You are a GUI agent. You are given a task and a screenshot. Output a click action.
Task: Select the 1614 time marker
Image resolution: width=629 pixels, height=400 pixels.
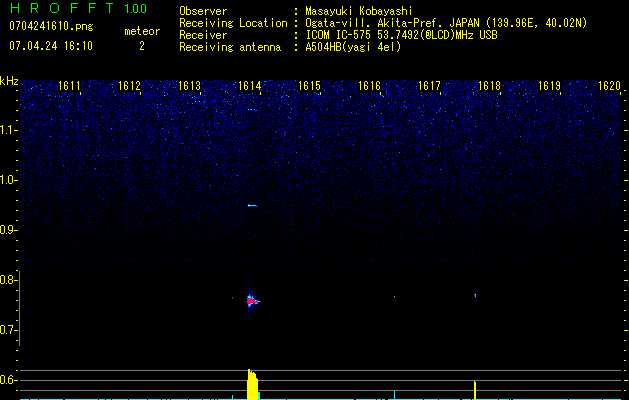point(250,87)
